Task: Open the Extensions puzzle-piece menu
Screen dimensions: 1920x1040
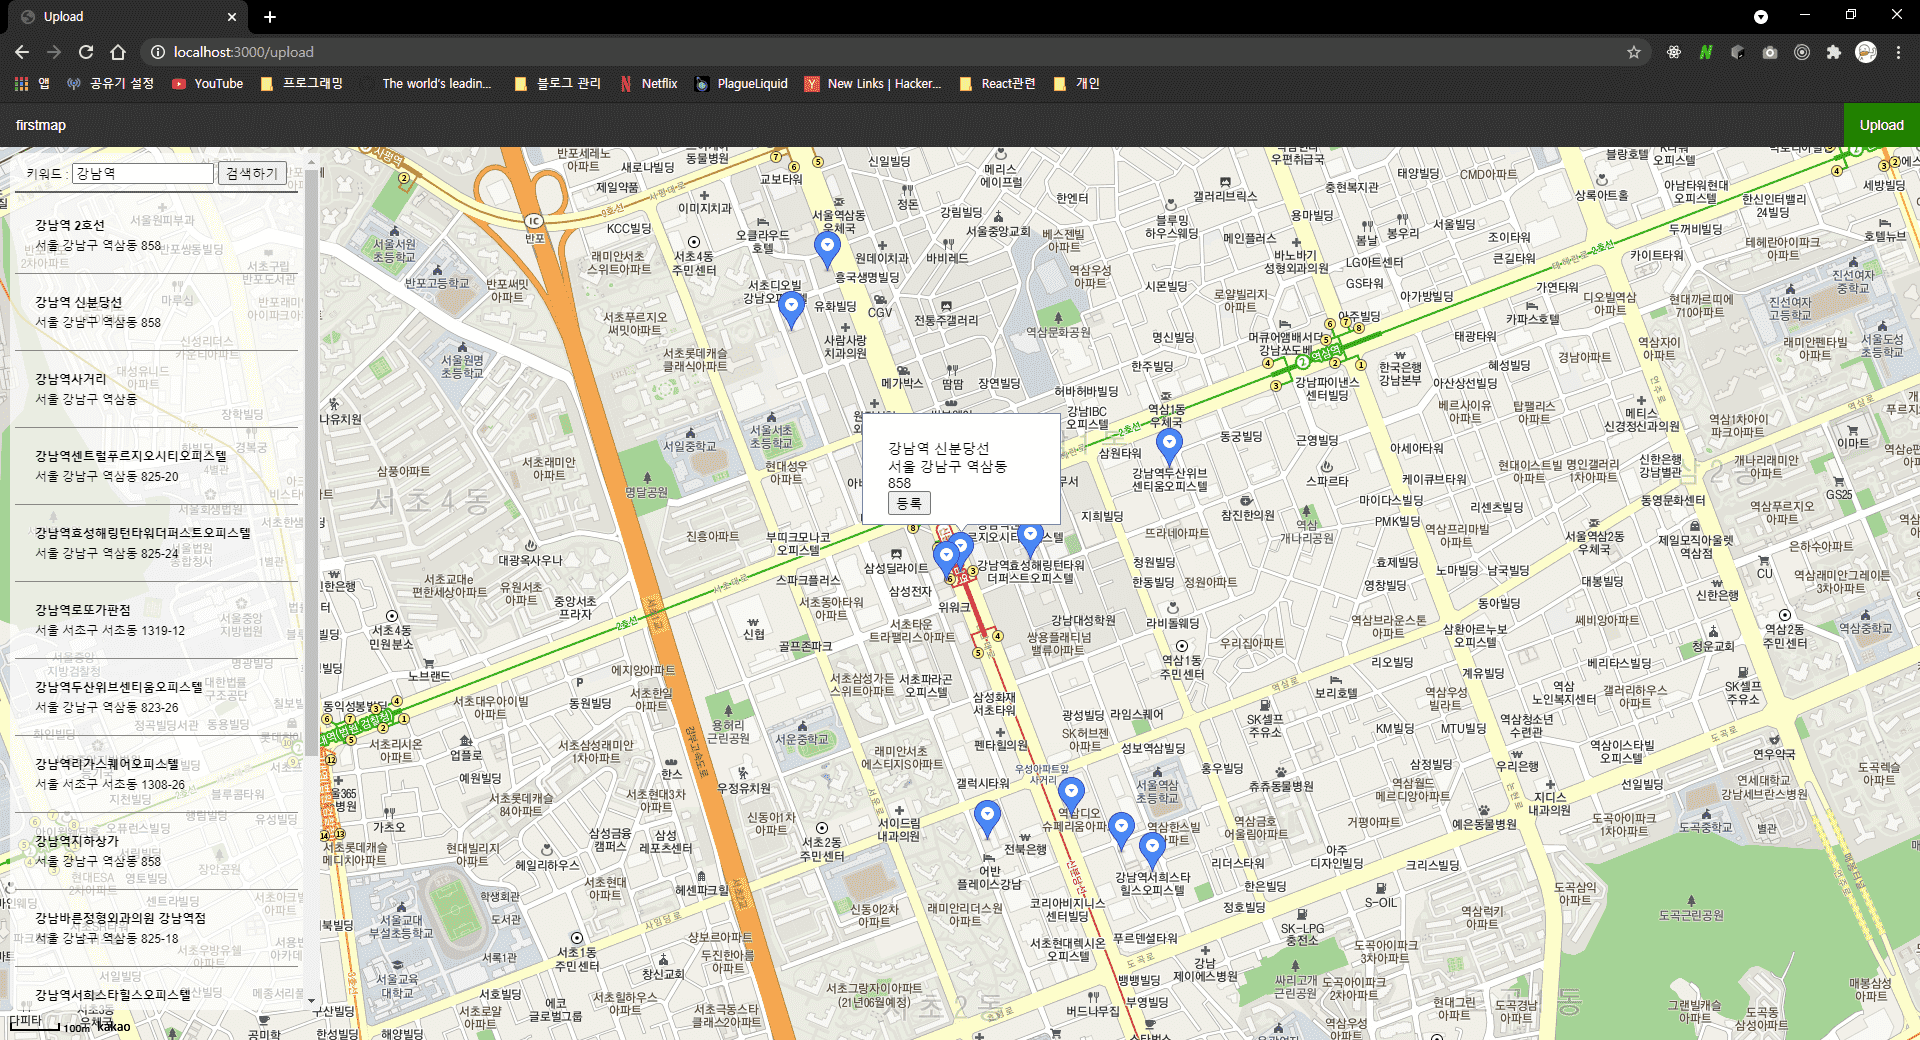Action: (1833, 52)
